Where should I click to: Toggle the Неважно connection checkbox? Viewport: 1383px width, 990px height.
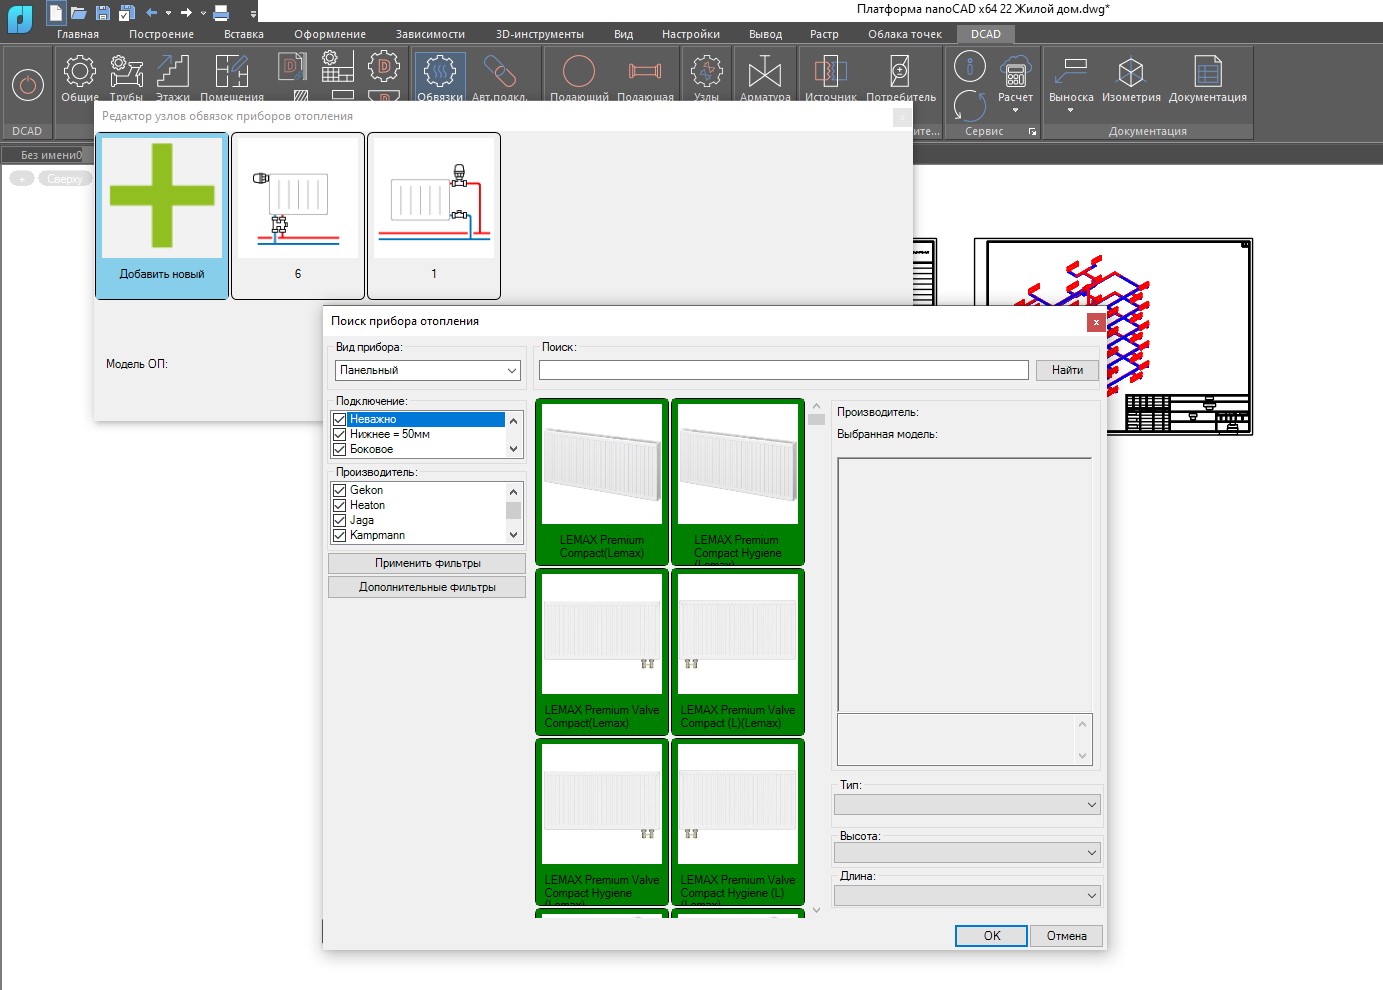339,420
